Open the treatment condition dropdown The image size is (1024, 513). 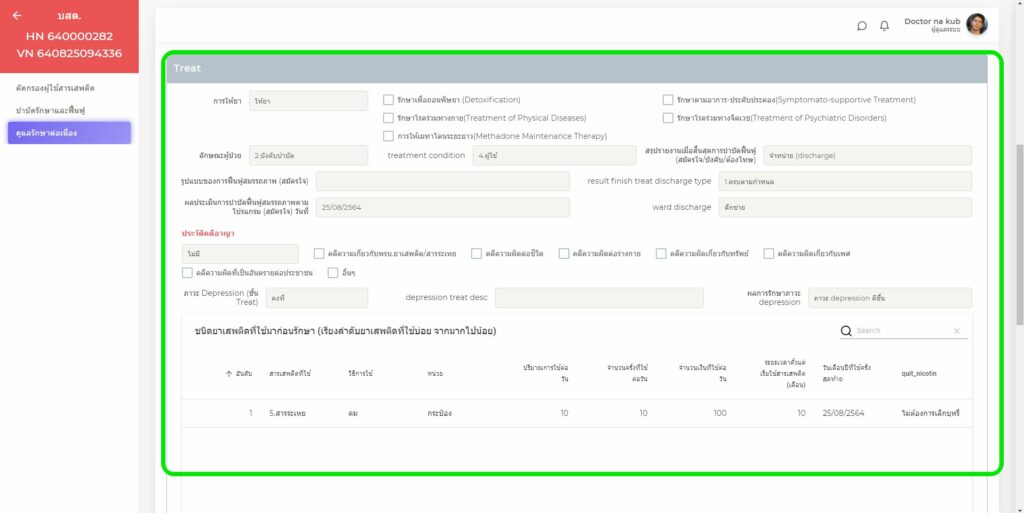554,156
